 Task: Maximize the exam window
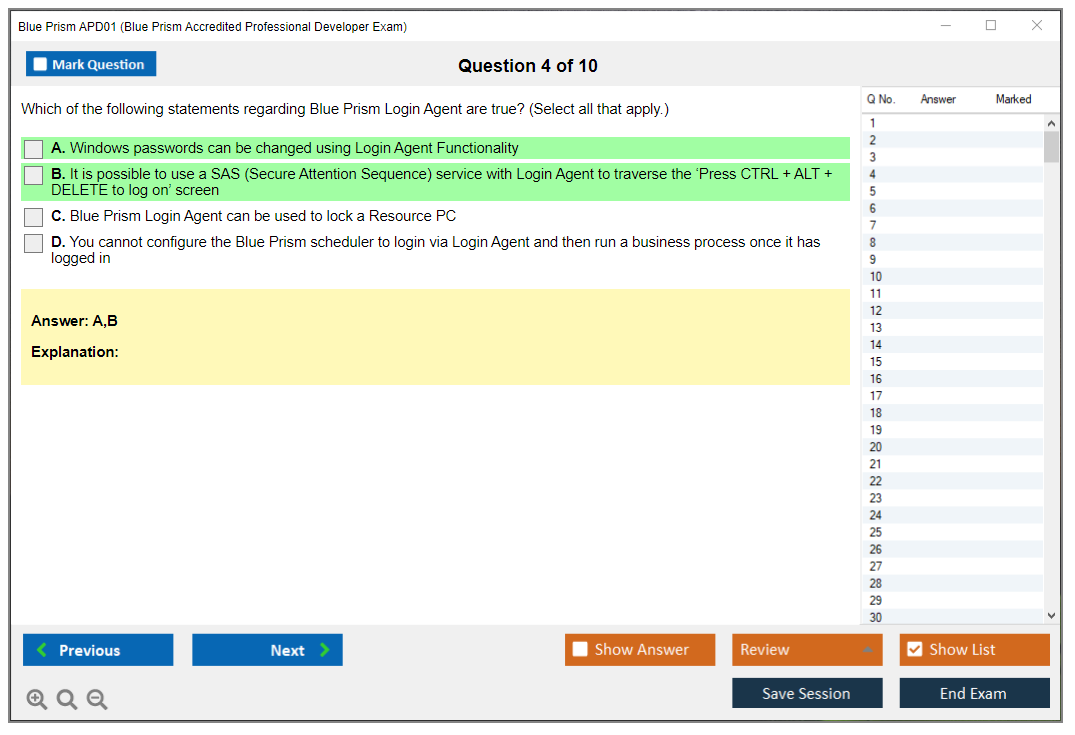(991, 26)
